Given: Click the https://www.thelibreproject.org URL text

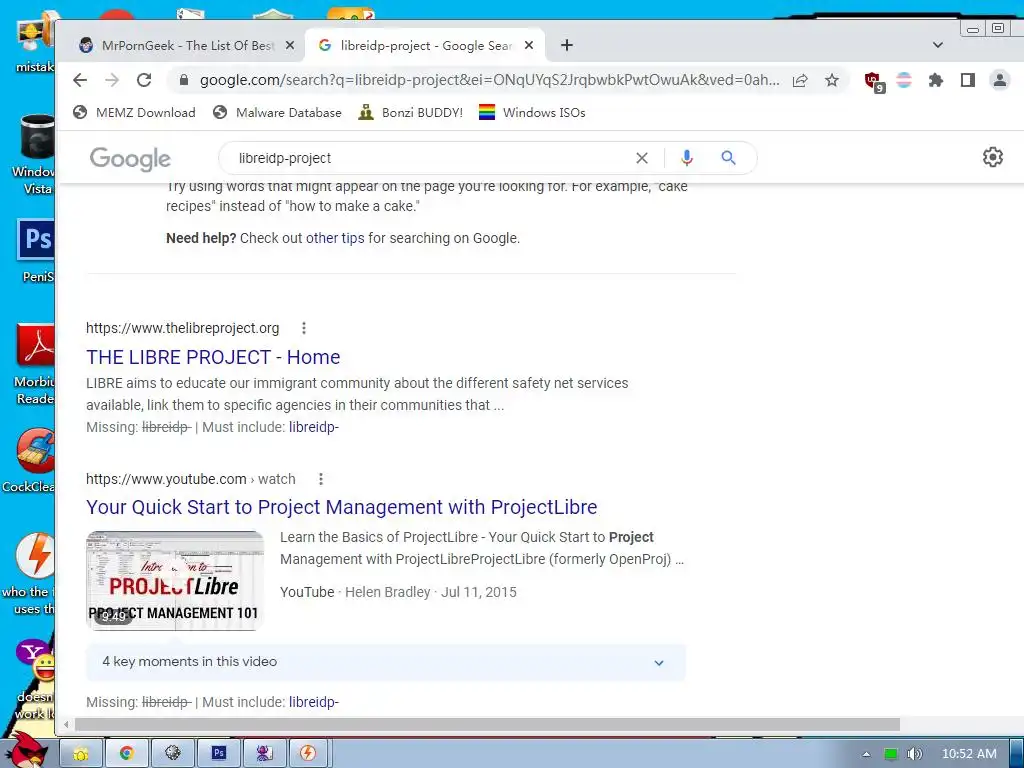Looking at the screenshot, I should [183, 328].
